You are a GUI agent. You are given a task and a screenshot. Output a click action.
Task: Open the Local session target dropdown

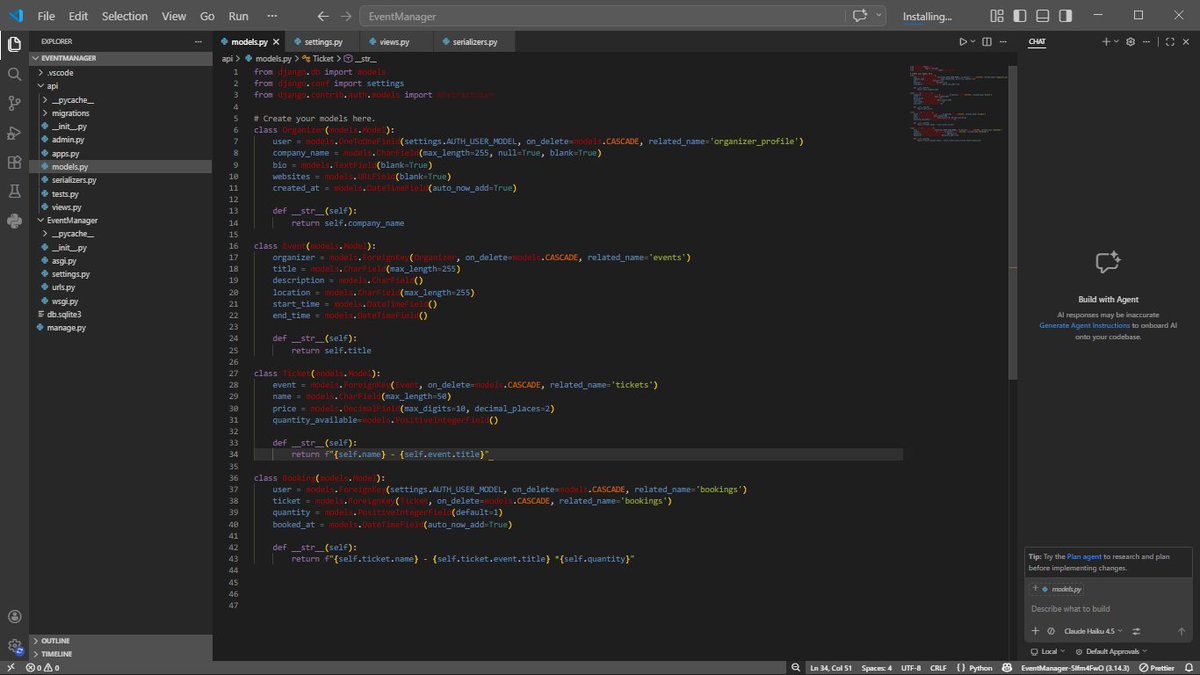pos(1047,651)
